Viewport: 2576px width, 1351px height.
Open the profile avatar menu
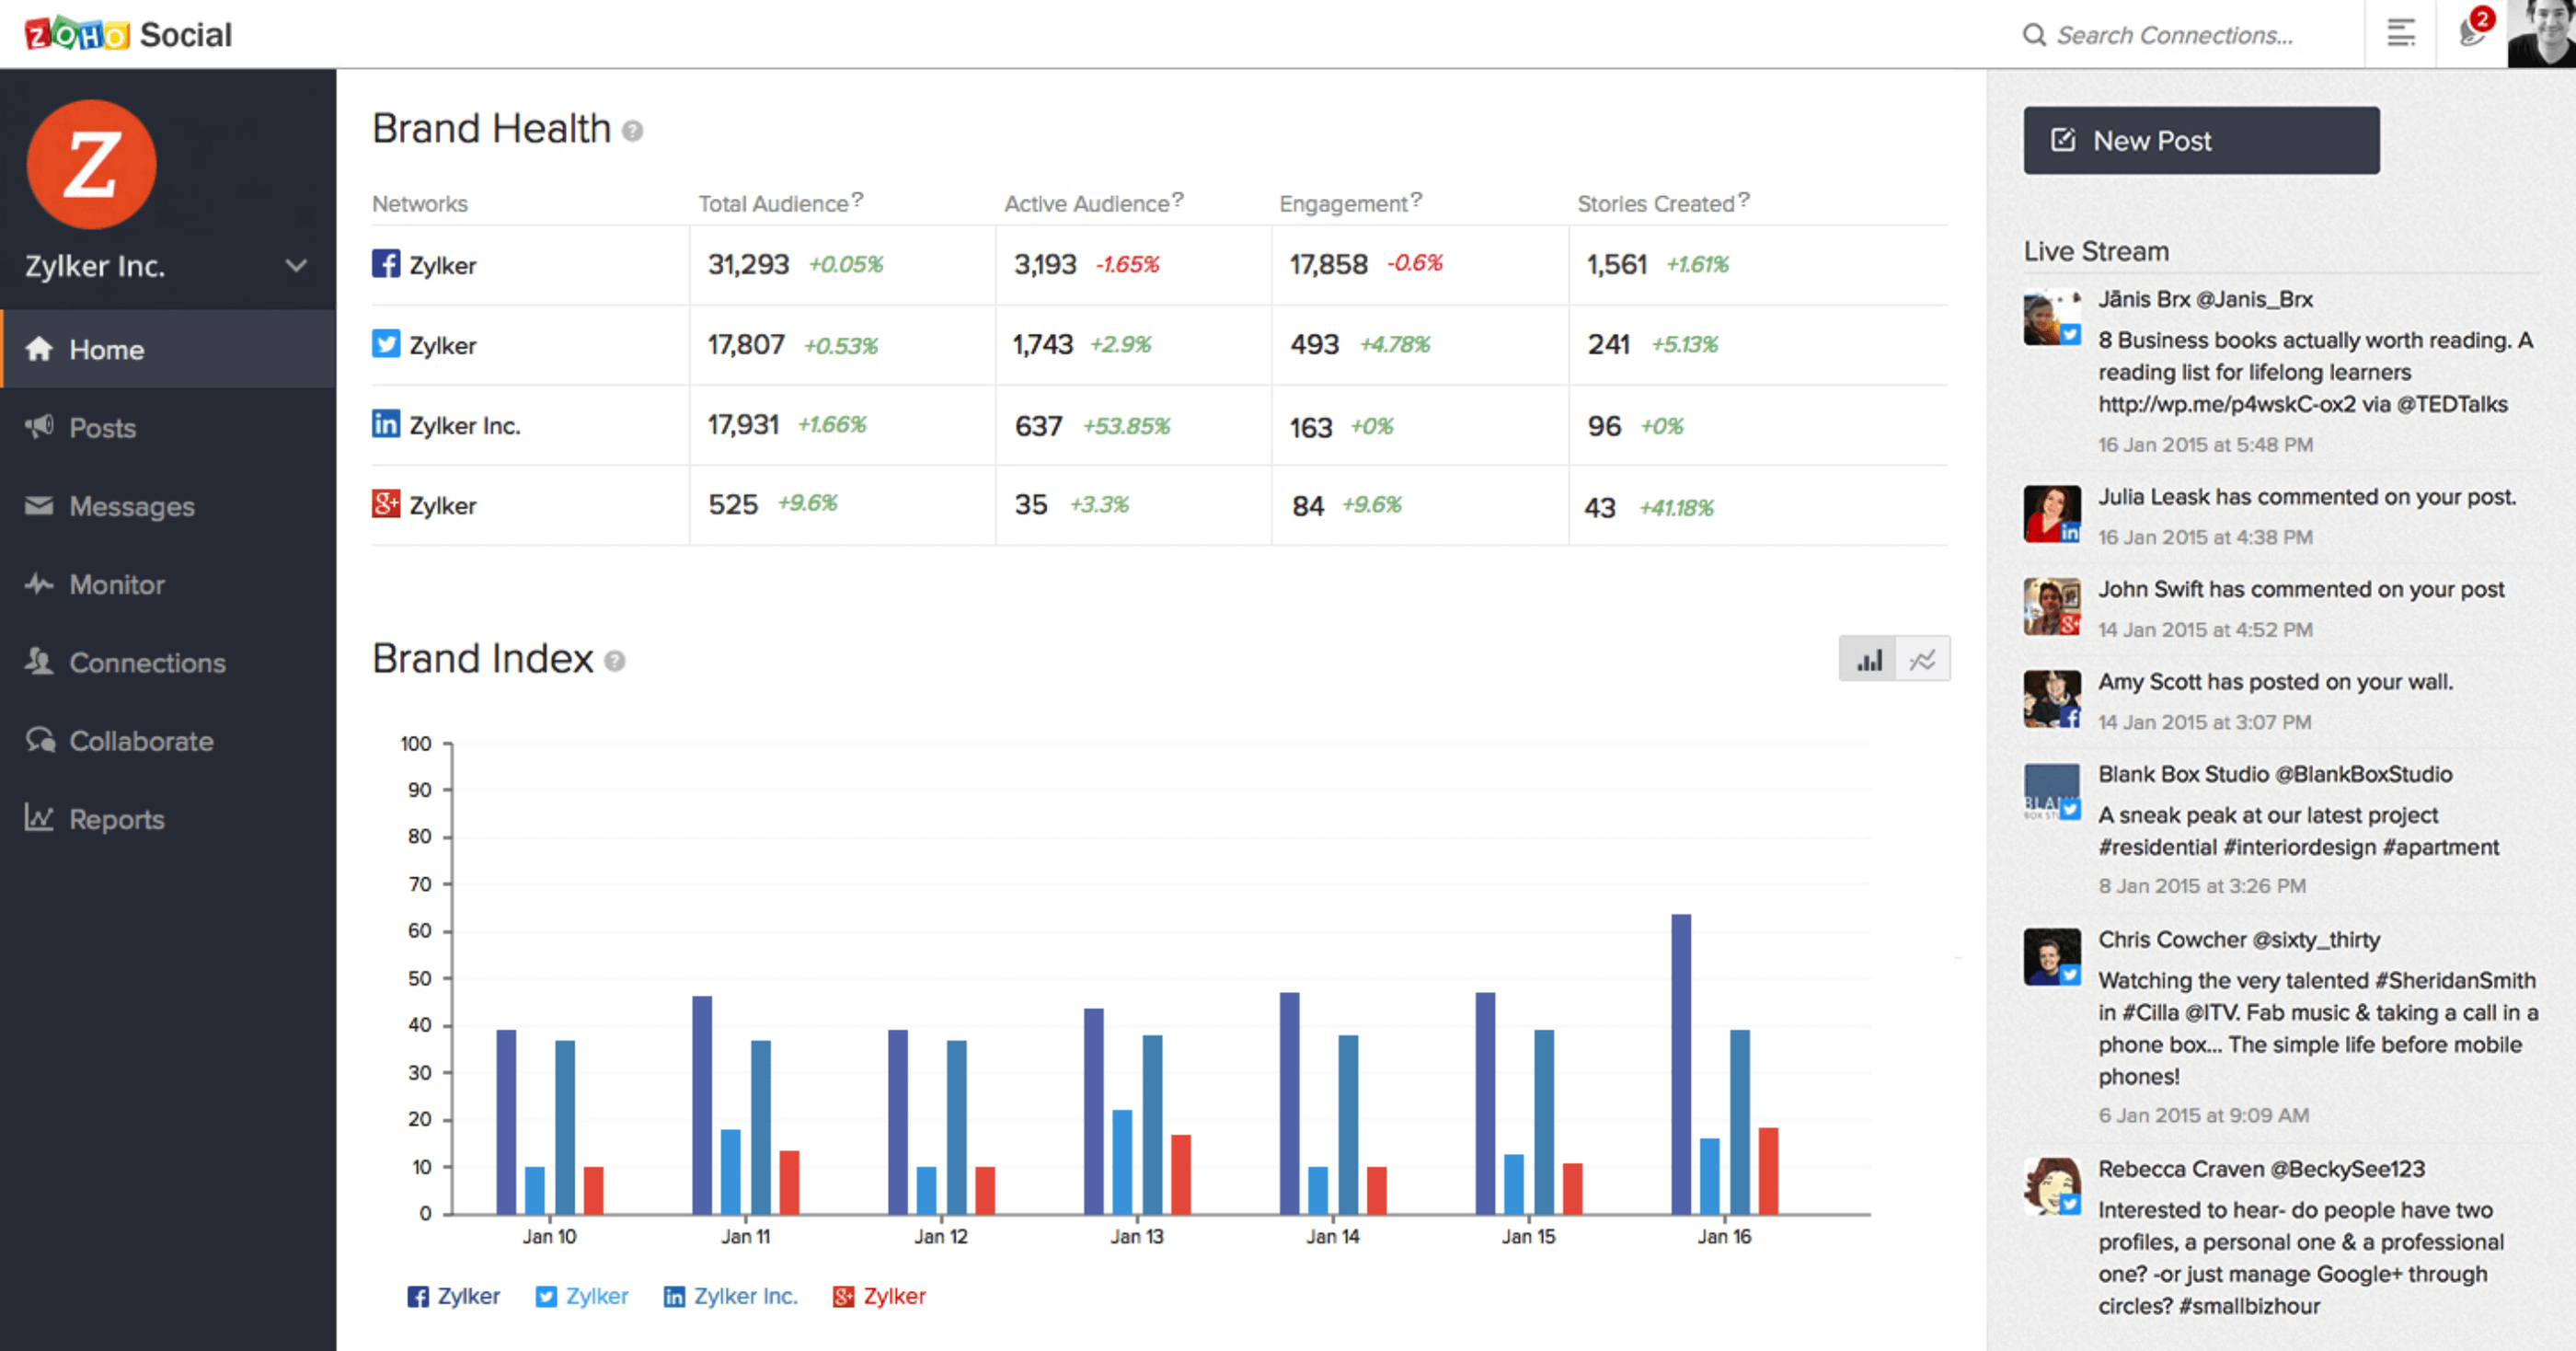coord(2541,33)
